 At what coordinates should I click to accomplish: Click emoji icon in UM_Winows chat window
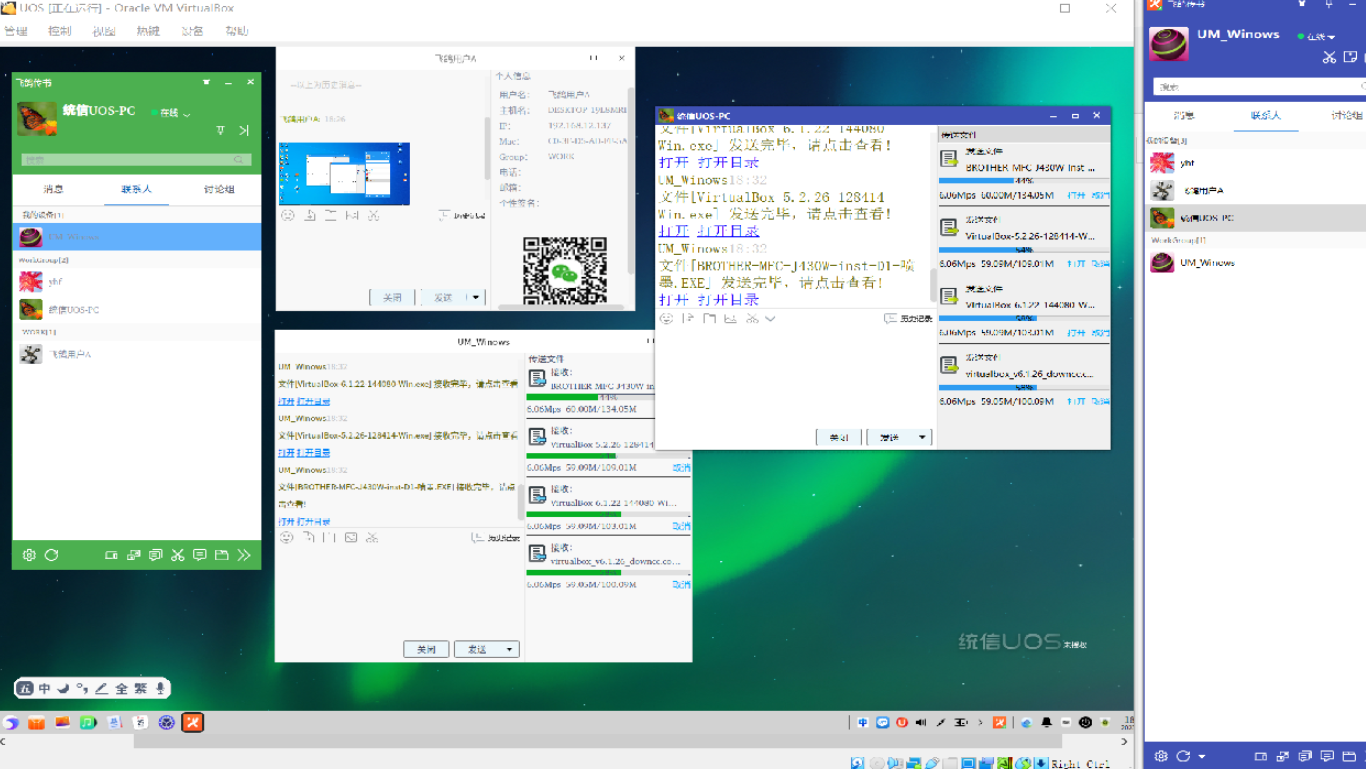(x=286, y=538)
